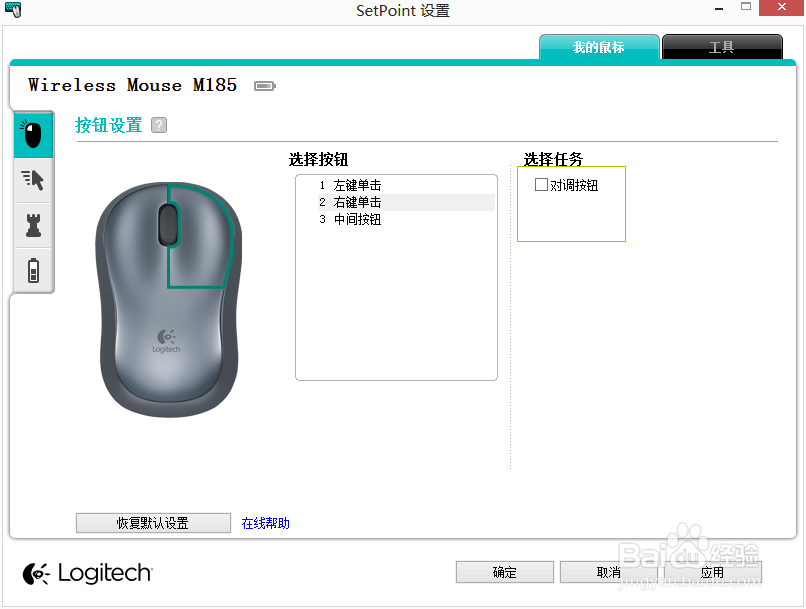806x609 pixels.
Task: Close the SetPoint settings window
Action: point(781,8)
